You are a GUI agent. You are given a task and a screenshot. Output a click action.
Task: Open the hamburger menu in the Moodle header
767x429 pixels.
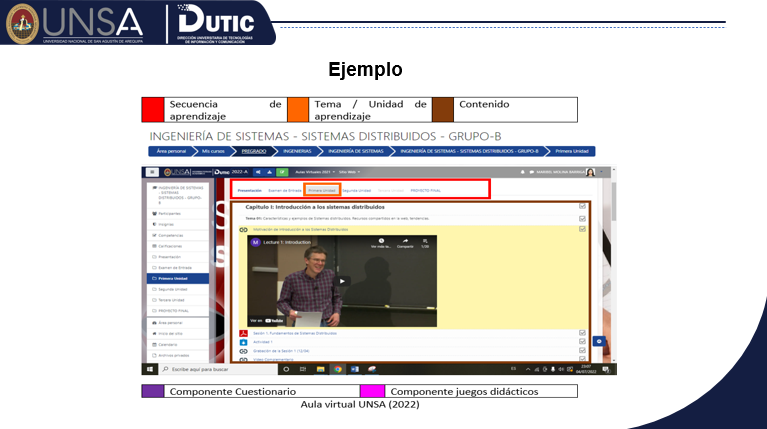(152, 172)
